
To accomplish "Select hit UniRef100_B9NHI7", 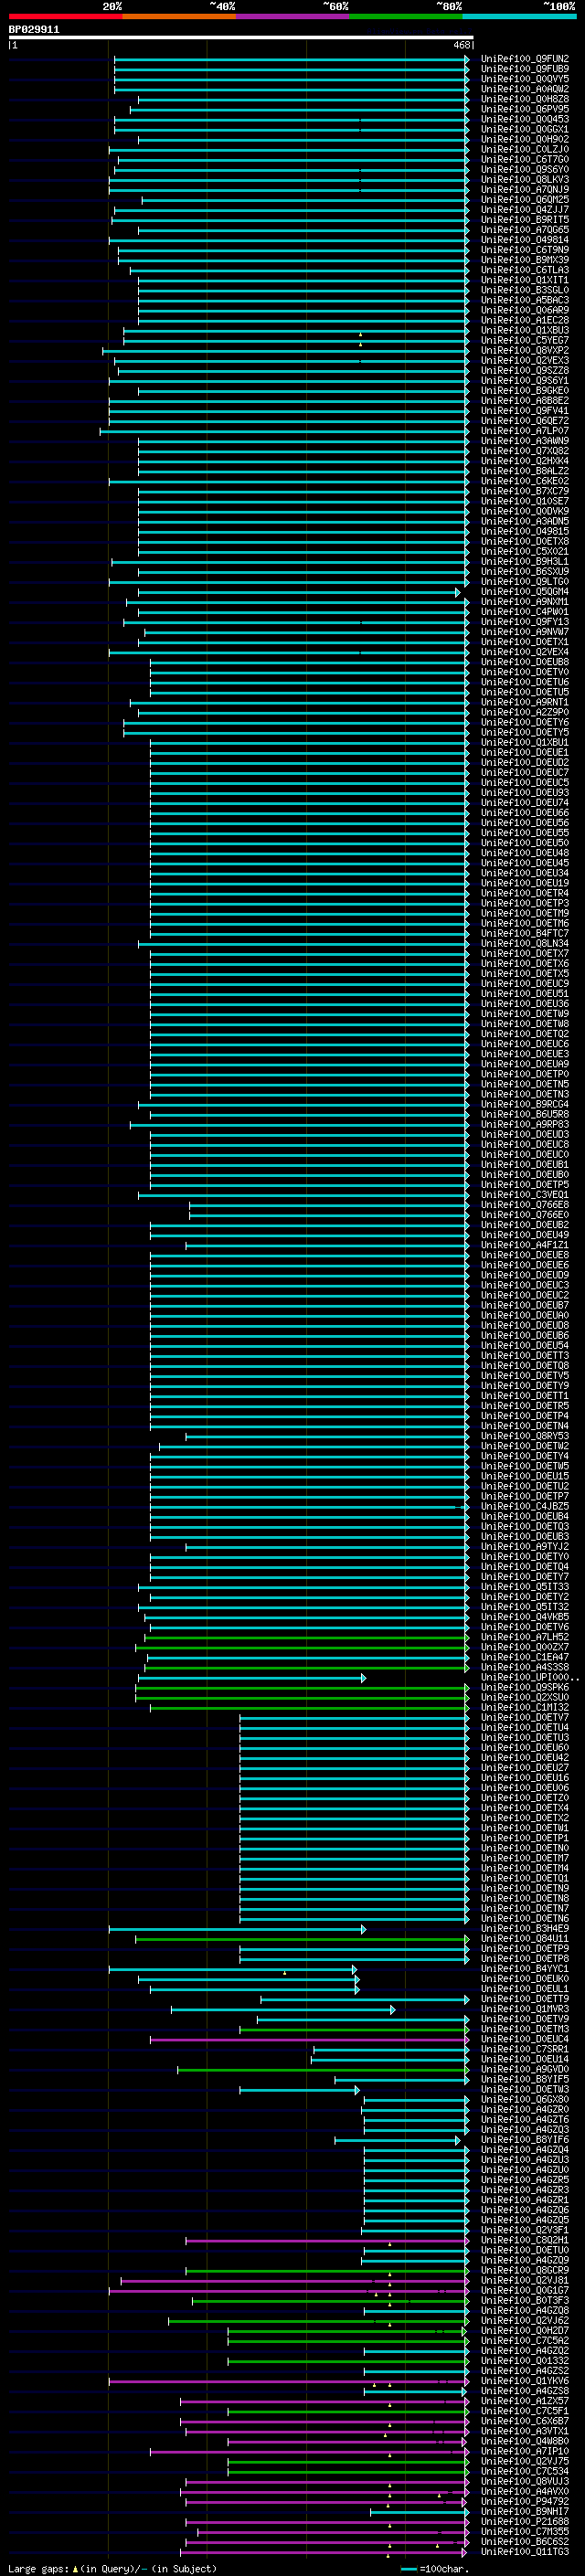I will tap(525, 2511).
